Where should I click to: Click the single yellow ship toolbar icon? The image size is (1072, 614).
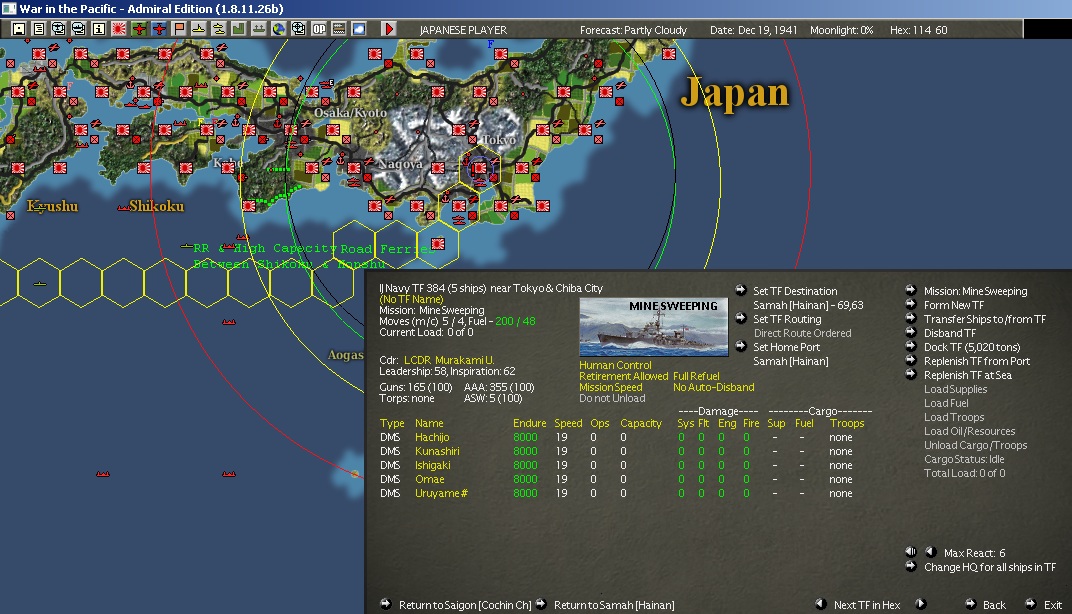point(198,29)
